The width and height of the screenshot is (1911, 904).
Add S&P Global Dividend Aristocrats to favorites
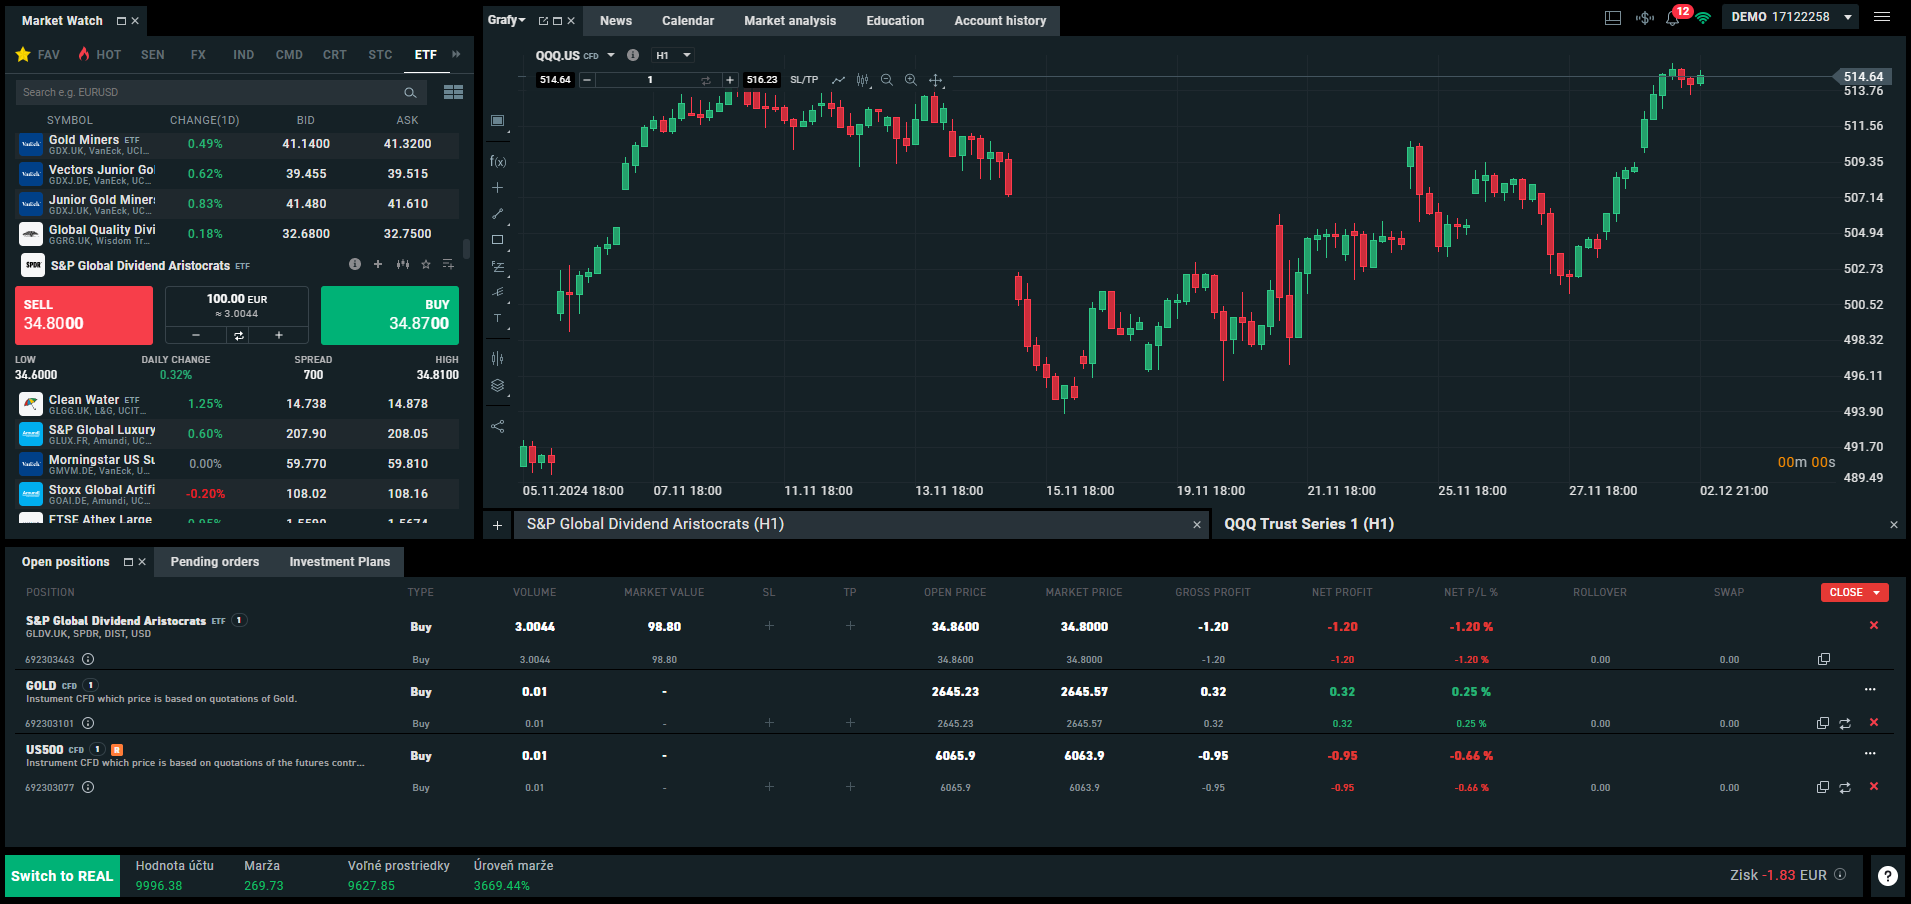[425, 265]
